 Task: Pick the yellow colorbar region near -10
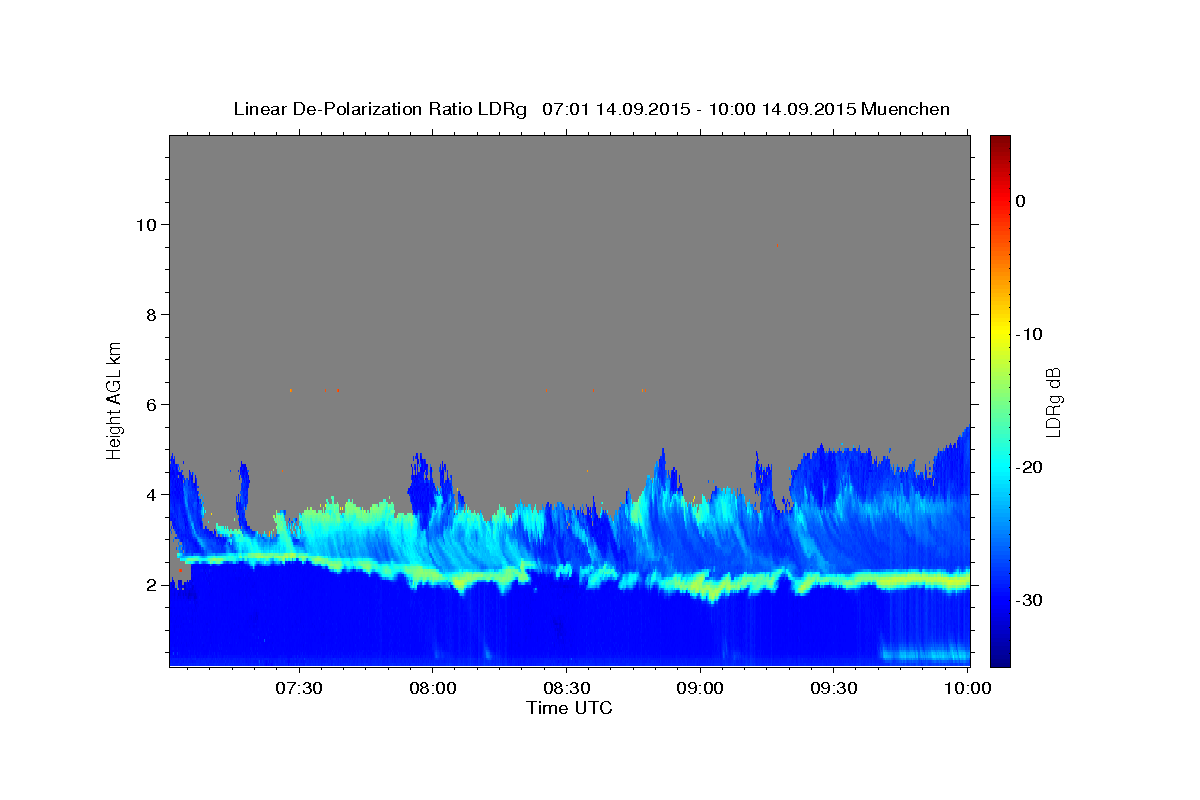1000,334
